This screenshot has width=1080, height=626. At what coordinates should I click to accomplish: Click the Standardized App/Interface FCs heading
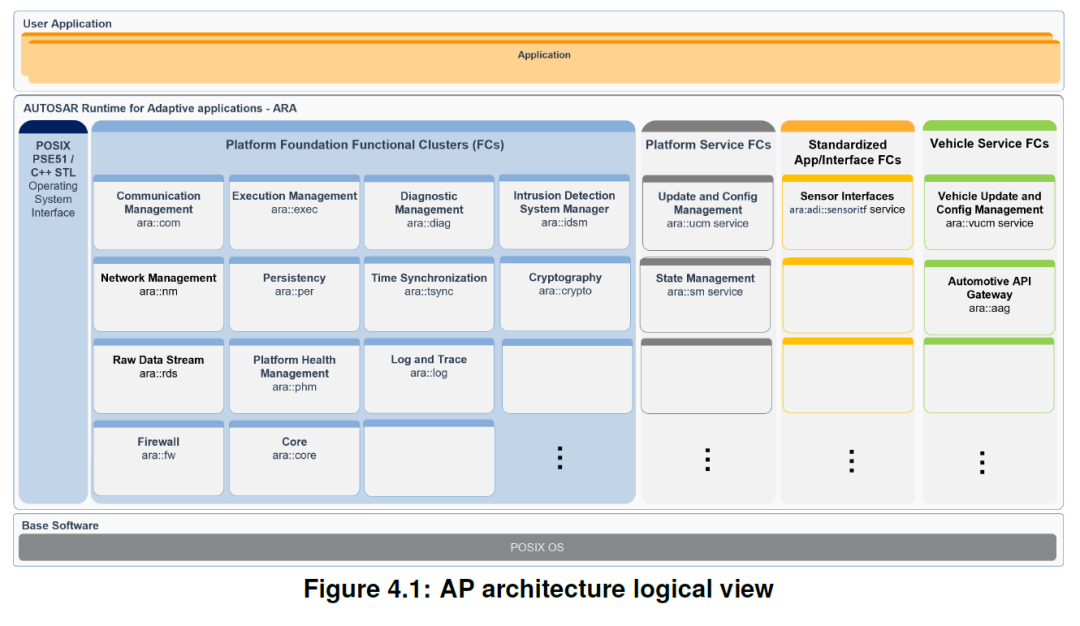click(848, 152)
